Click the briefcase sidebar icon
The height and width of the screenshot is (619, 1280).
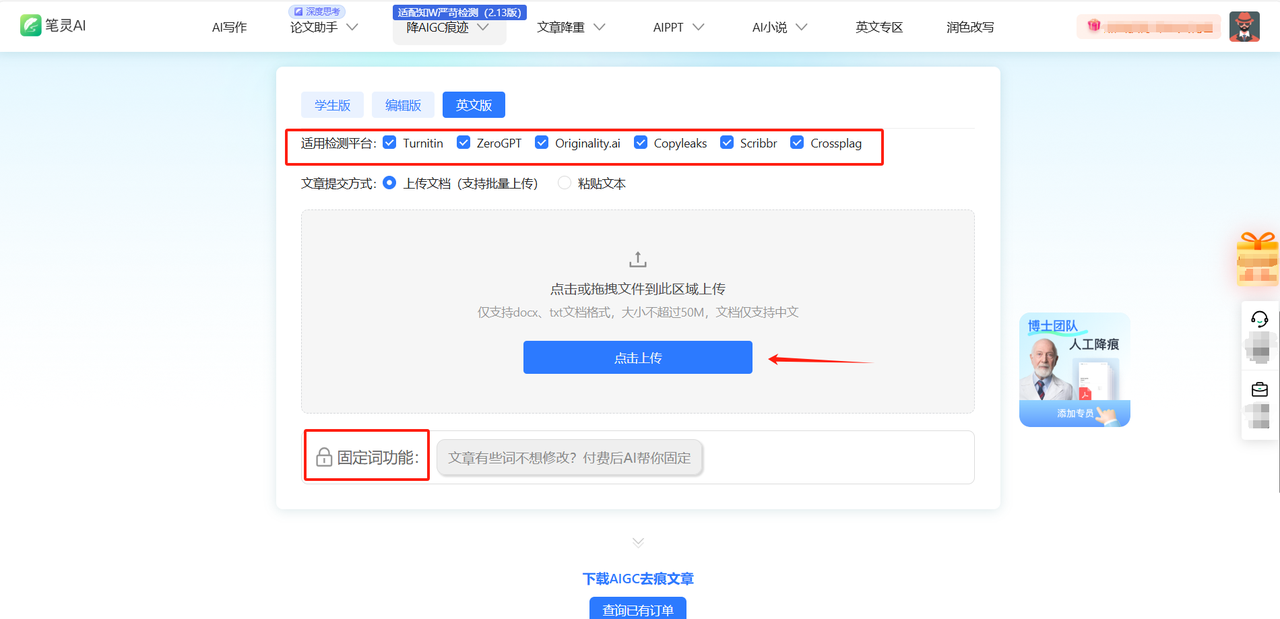pyautogui.click(x=1260, y=389)
